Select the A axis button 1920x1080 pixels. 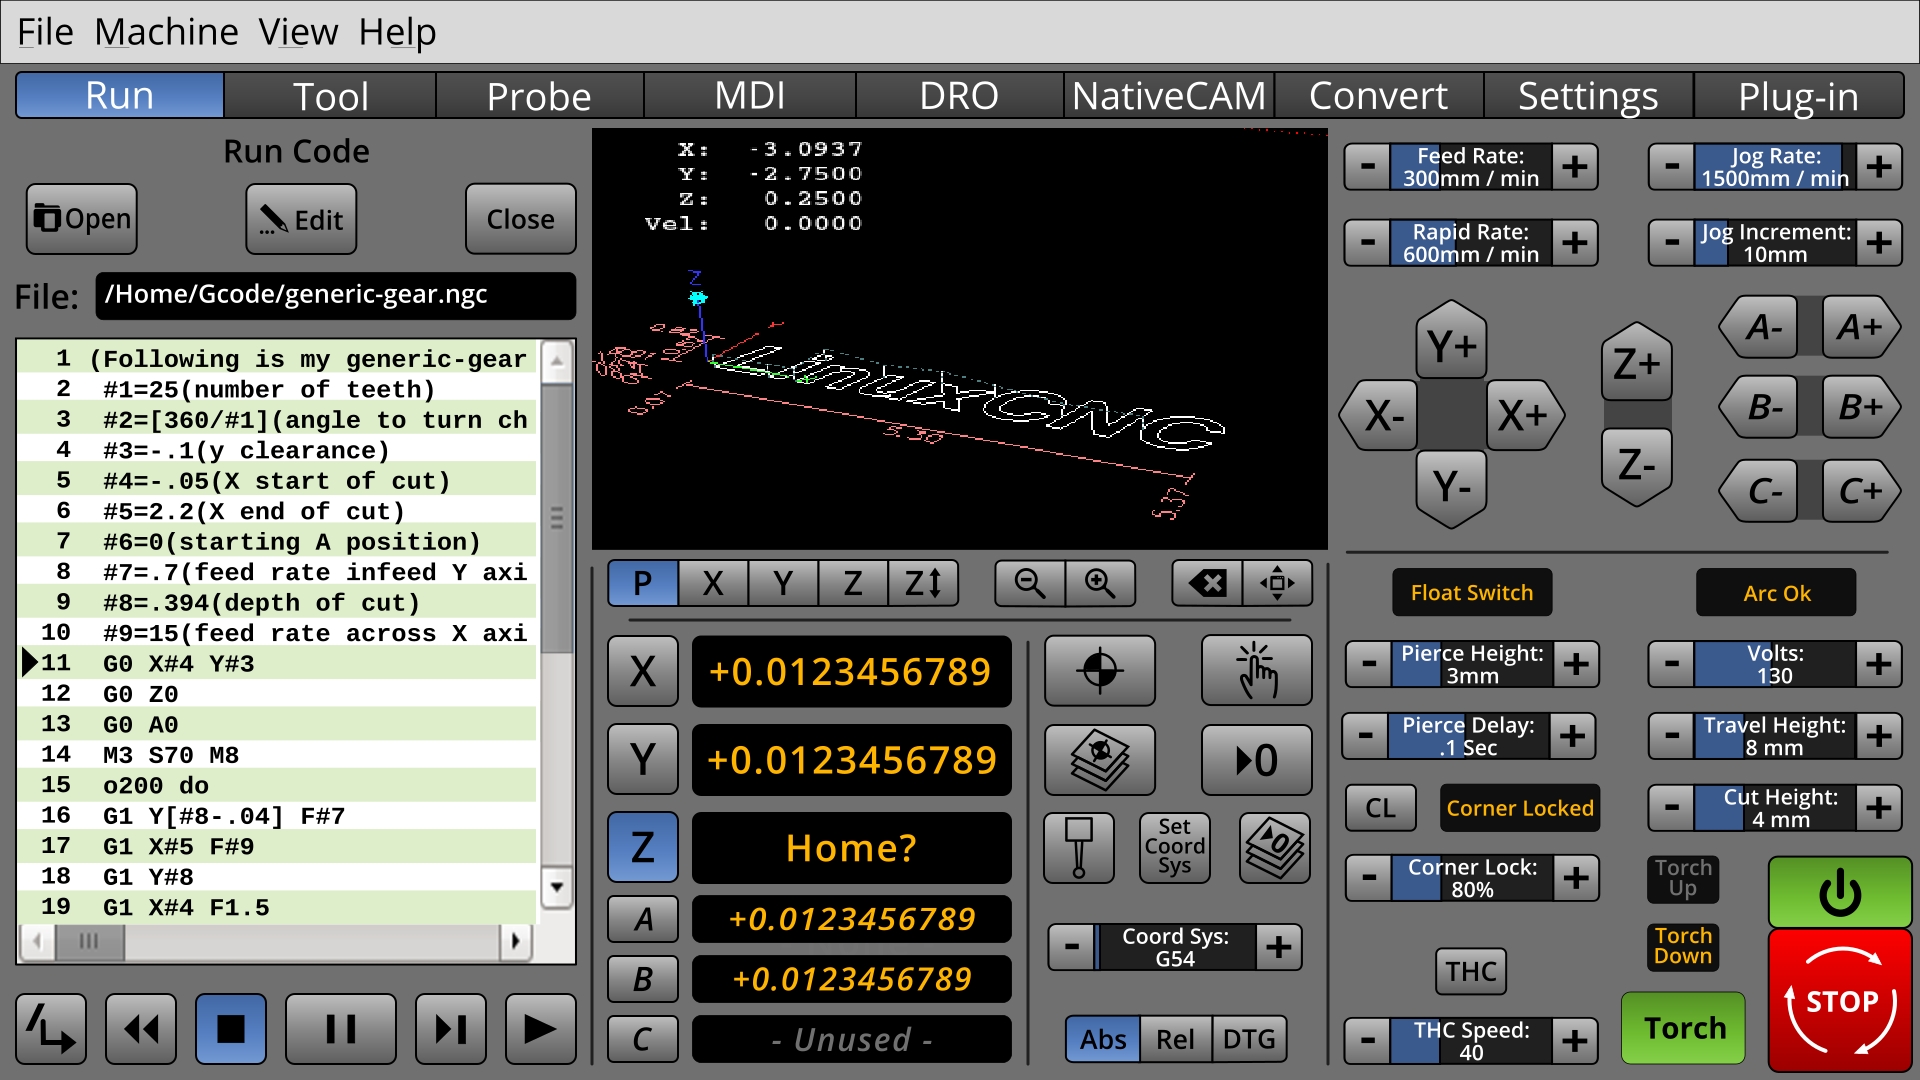click(643, 919)
